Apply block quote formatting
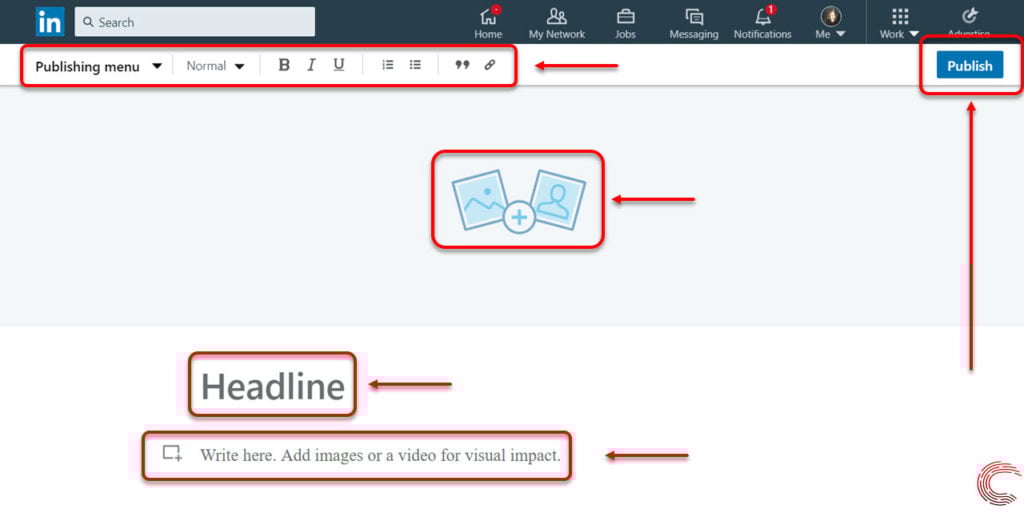 click(462, 65)
